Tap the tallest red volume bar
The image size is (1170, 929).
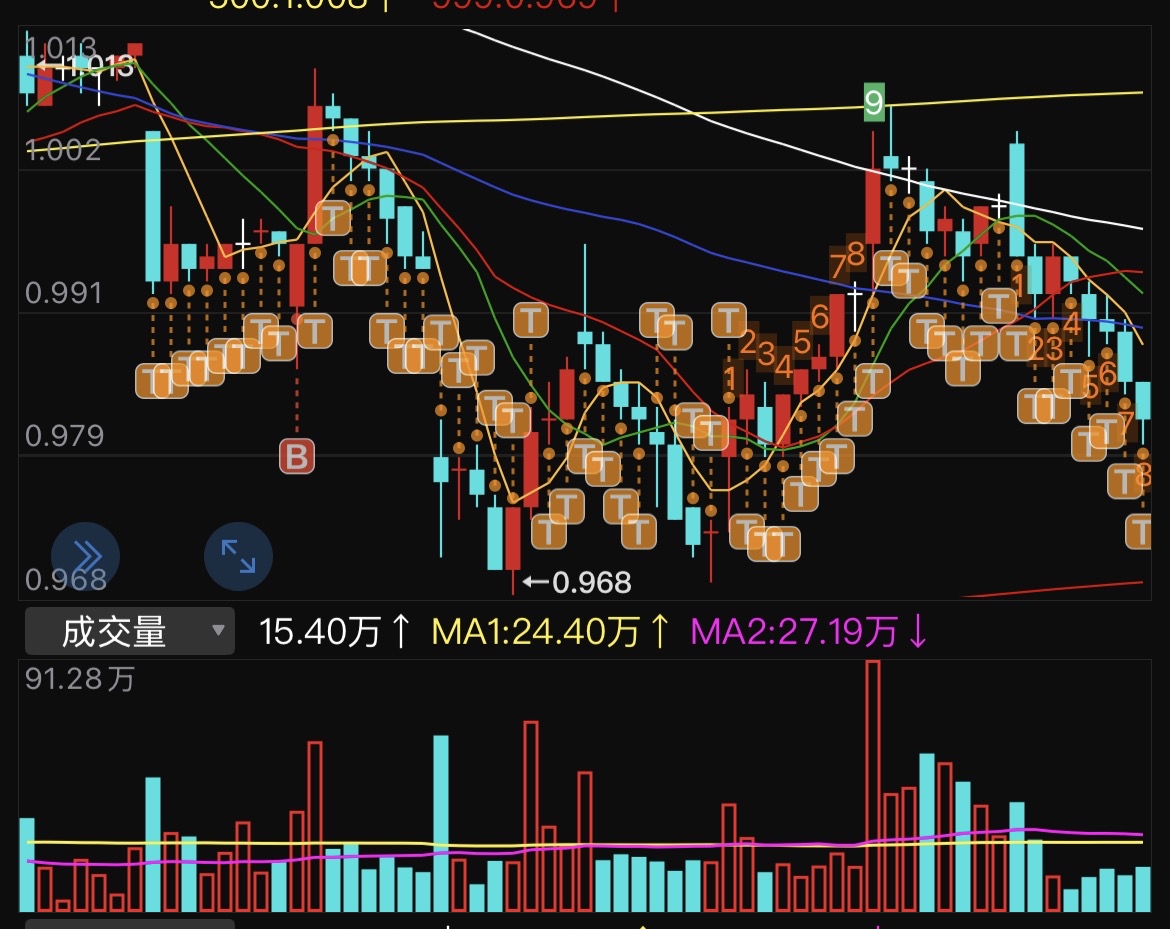coord(872,786)
